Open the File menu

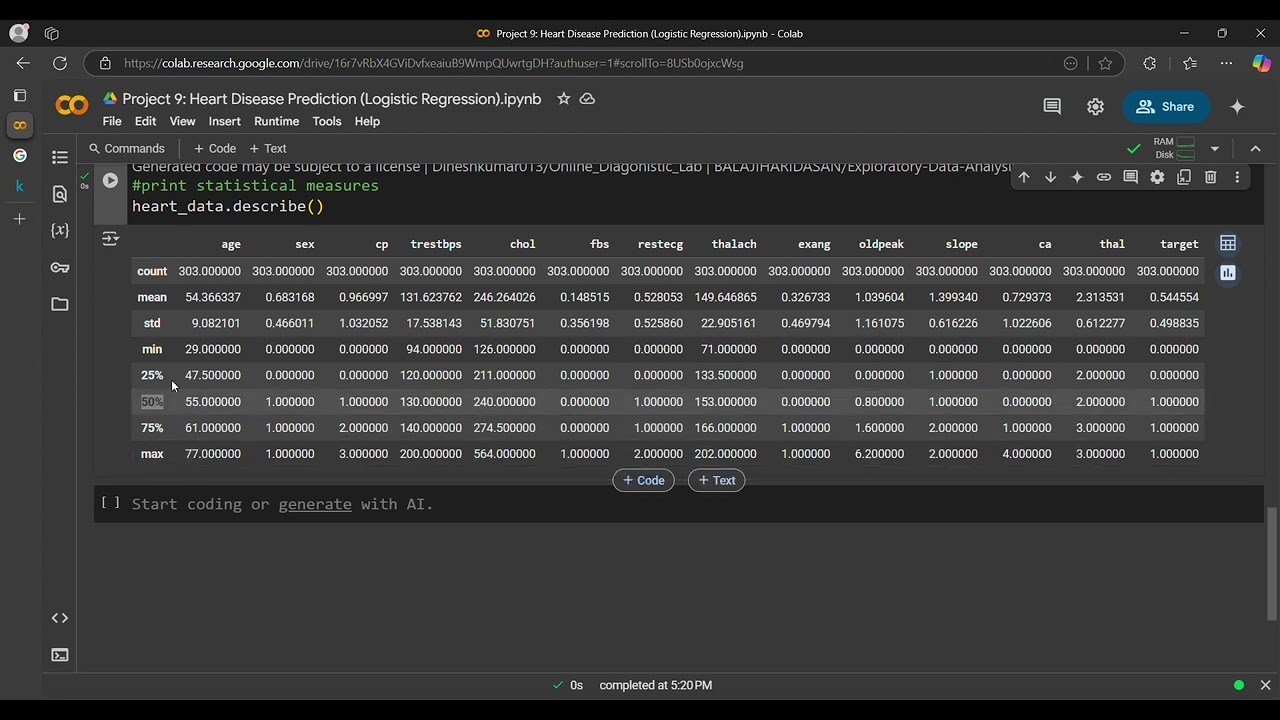(x=112, y=121)
